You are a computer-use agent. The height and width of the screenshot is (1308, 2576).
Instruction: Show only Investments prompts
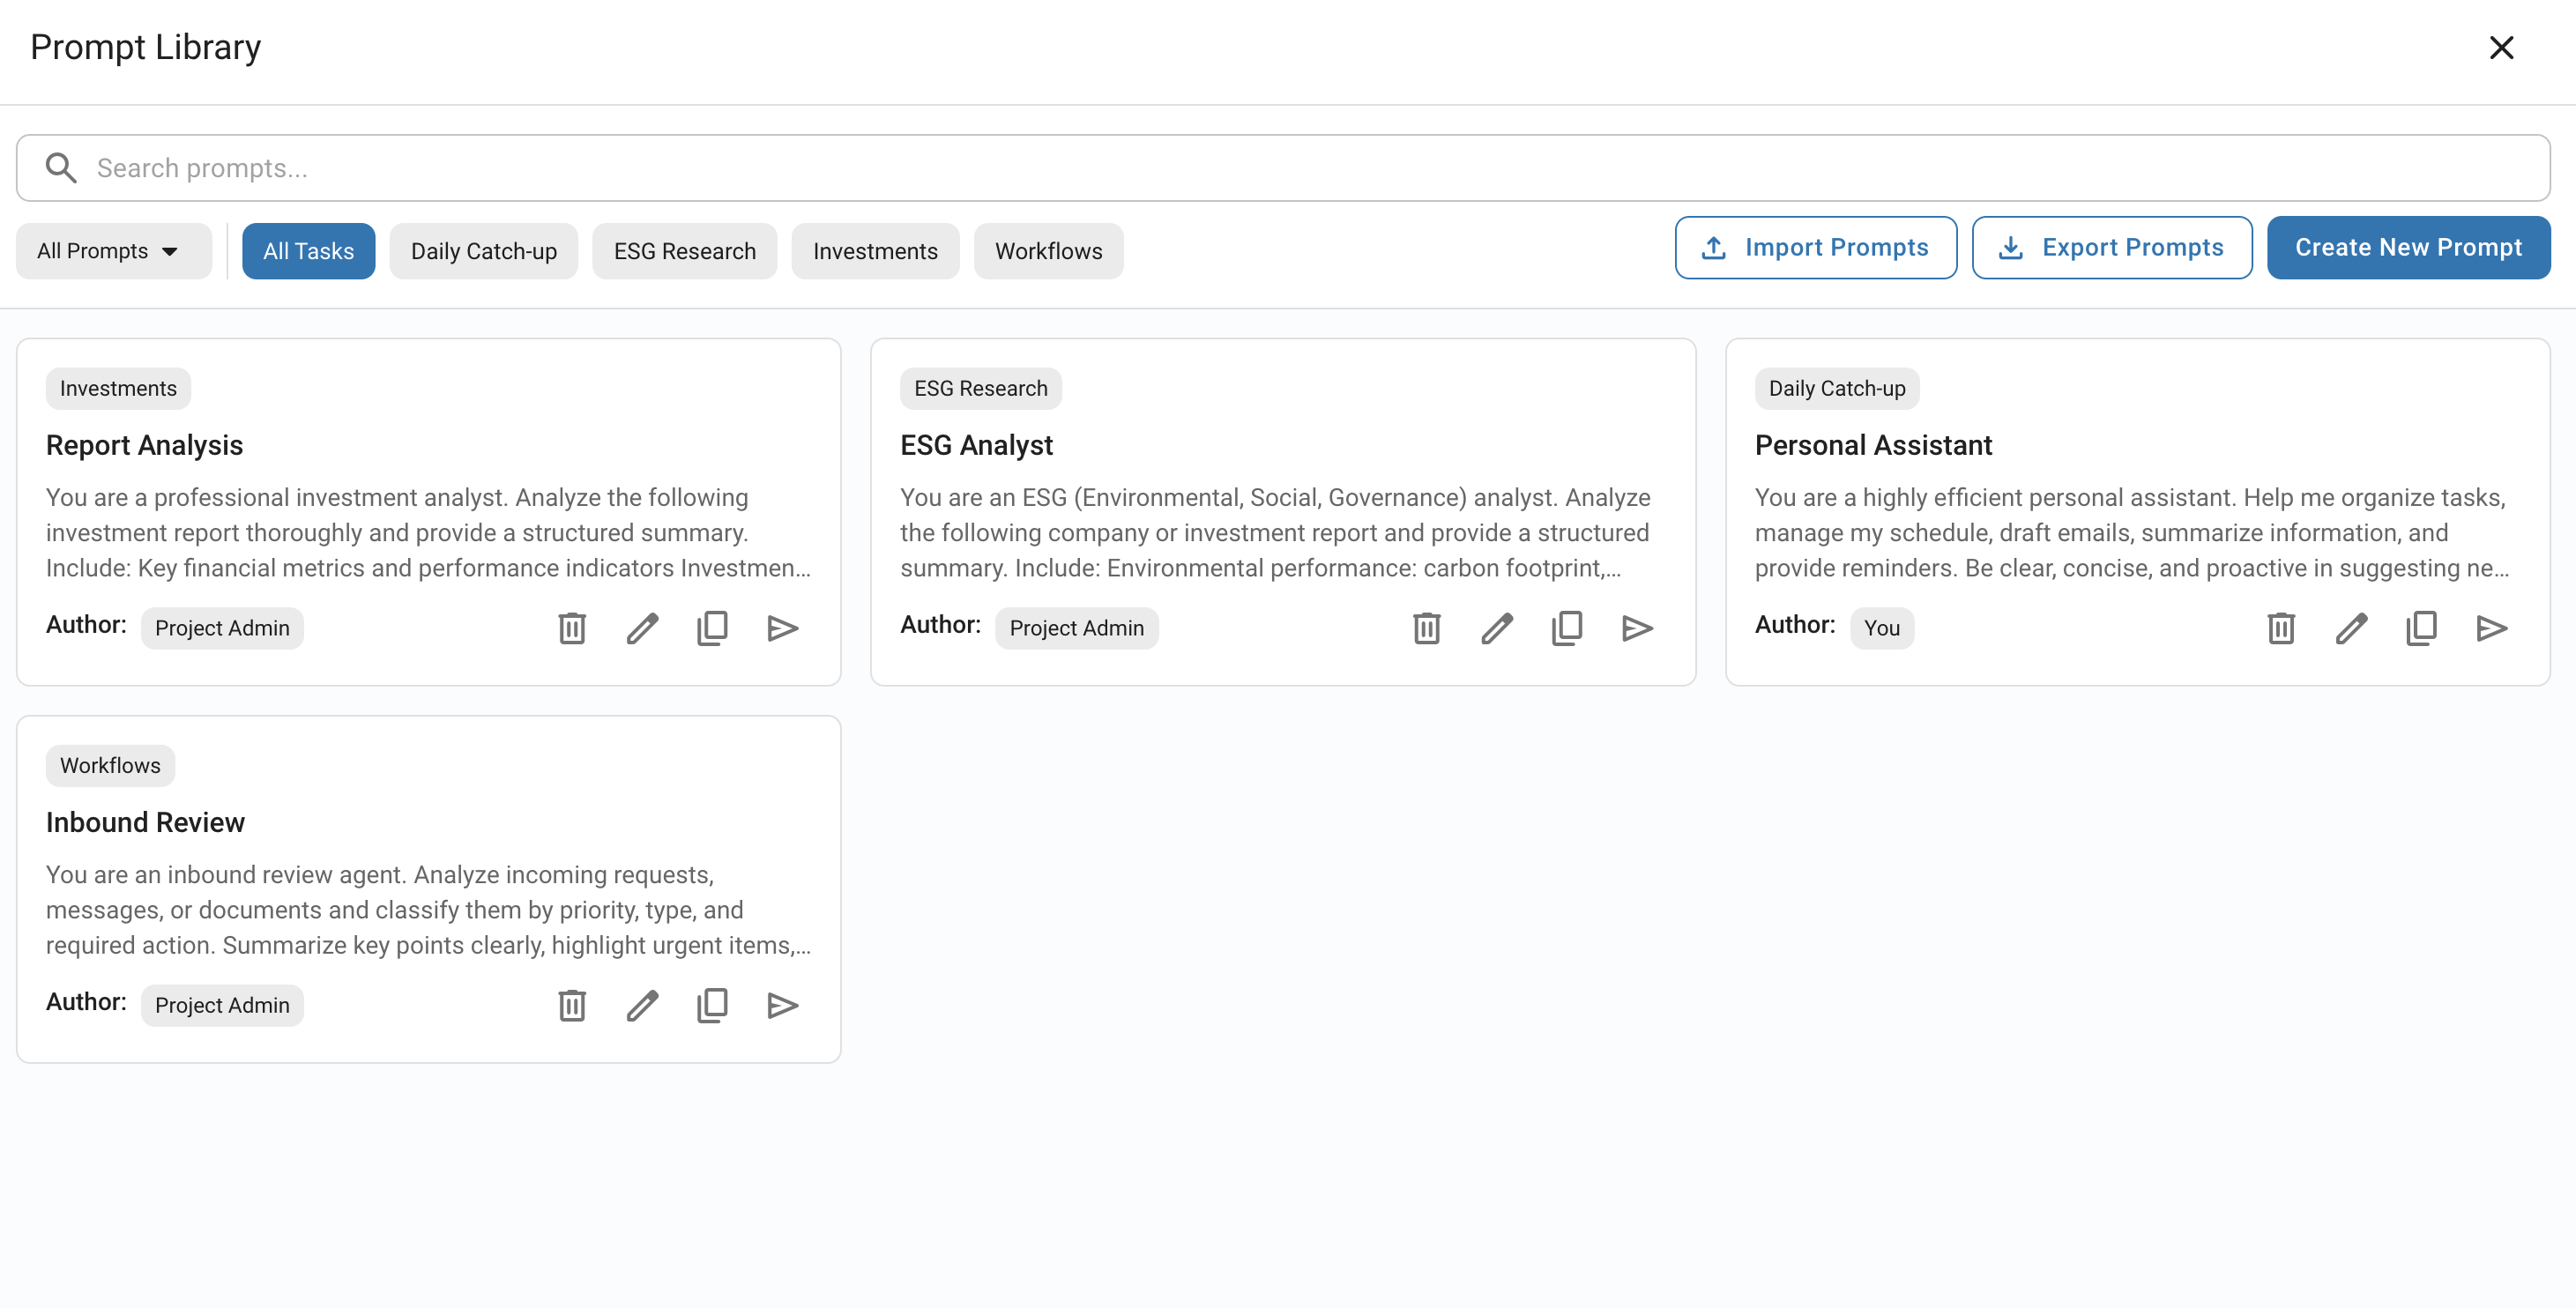tap(875, 251)
